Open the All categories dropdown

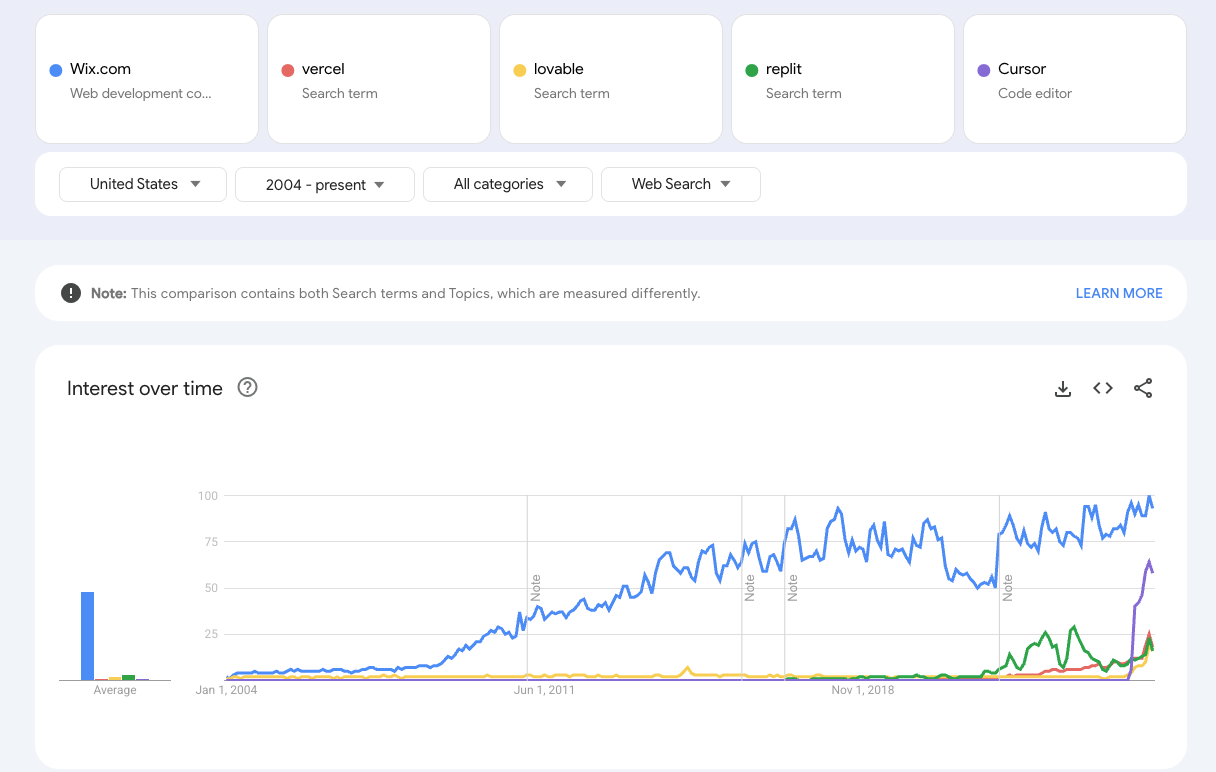coord(508,184)
